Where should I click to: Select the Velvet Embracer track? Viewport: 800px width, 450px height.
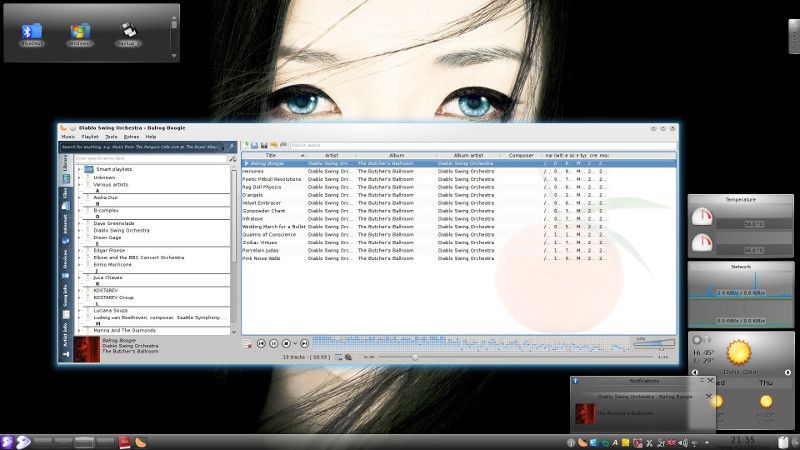pos(459,203)
